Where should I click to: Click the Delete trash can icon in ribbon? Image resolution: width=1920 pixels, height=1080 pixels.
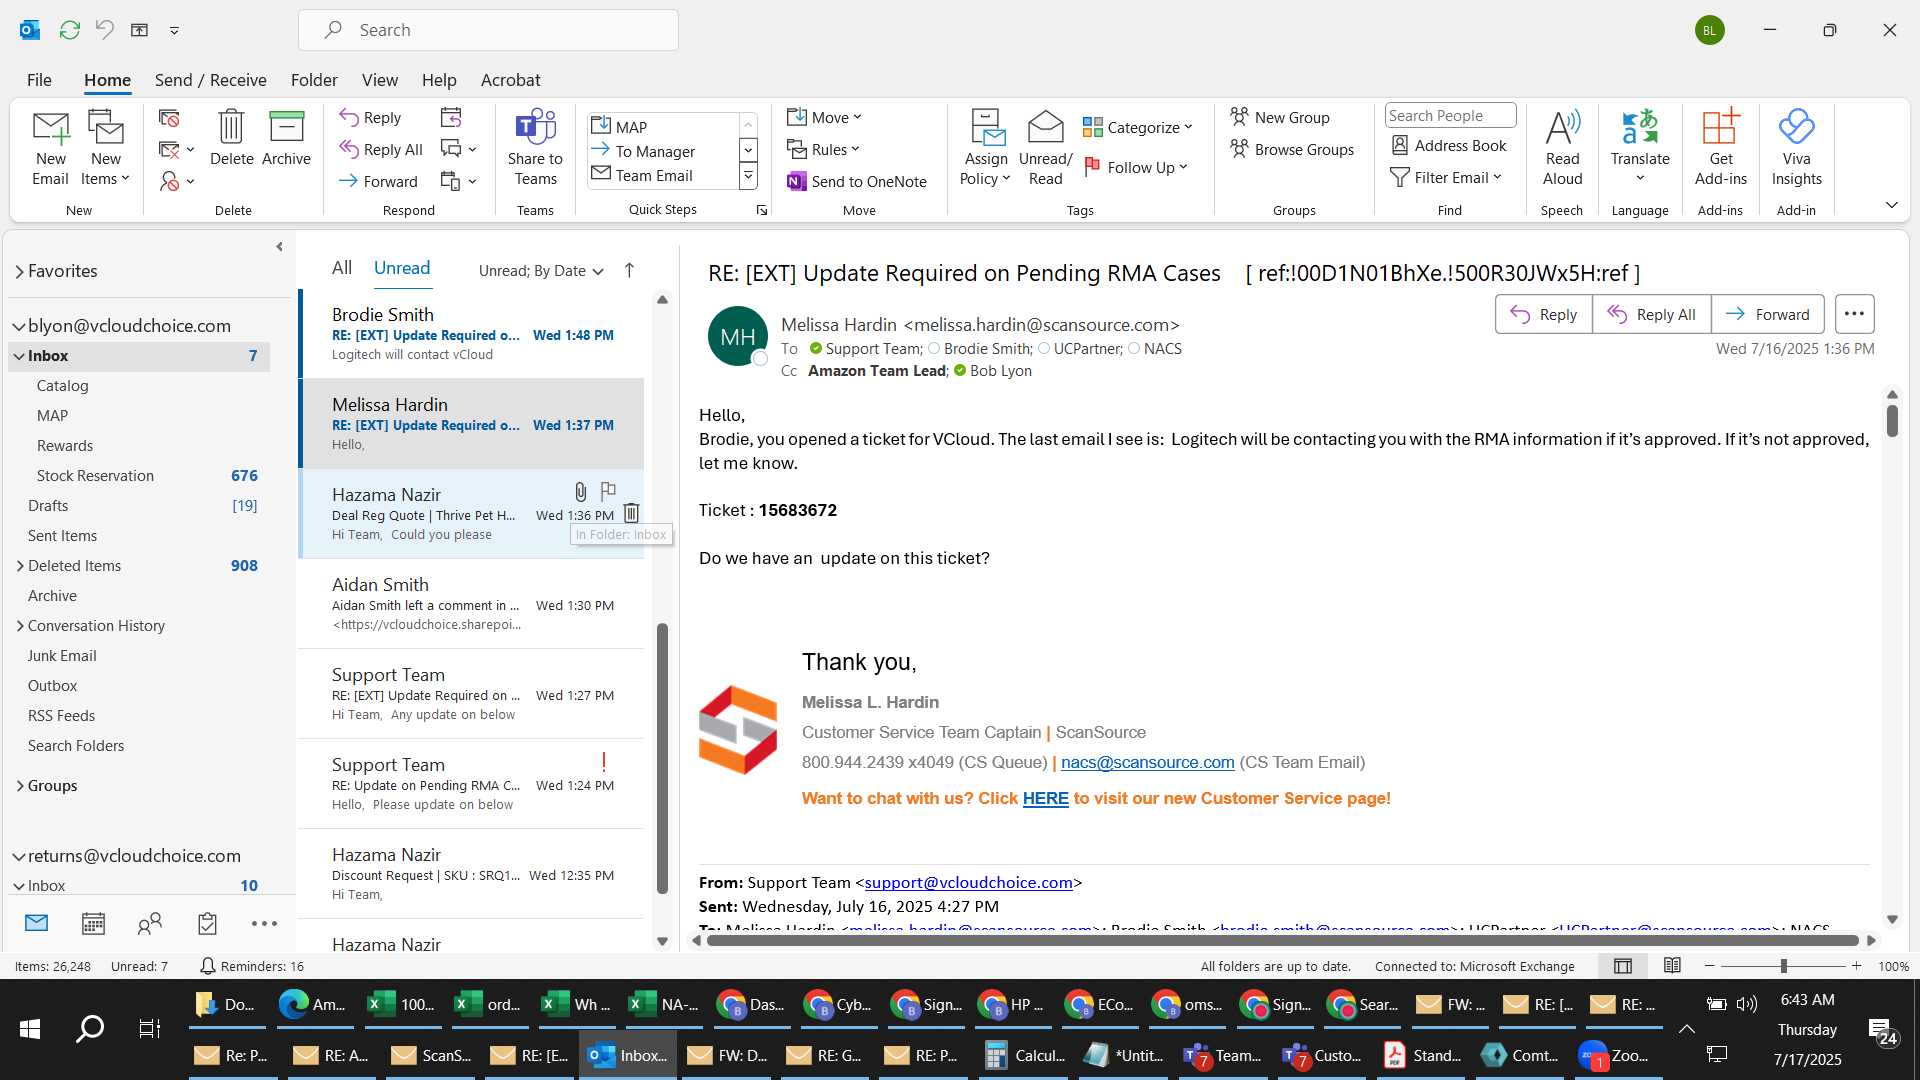[x=231, y=138]
